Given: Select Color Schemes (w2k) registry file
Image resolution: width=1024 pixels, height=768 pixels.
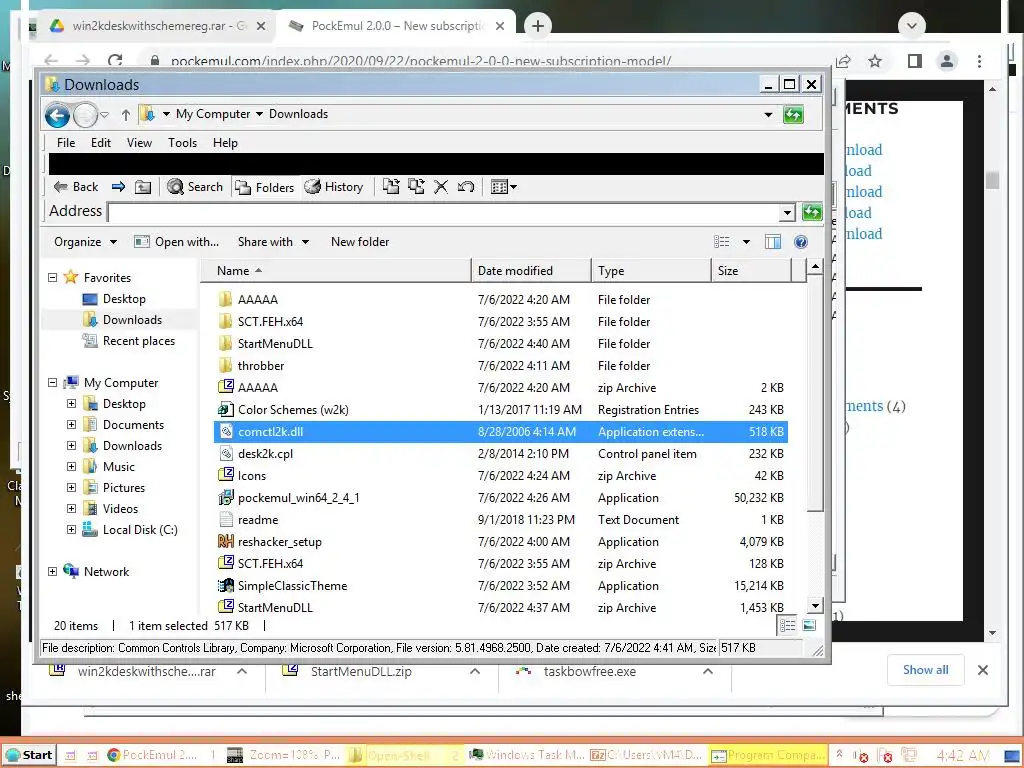Looking at the screenshot, I should [500, 409].
